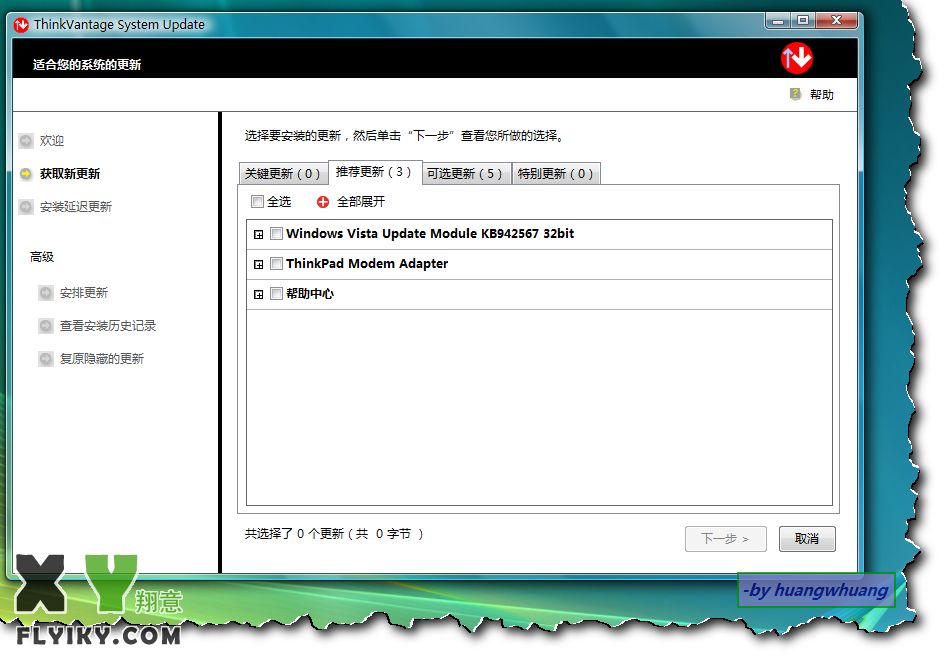Image resolution: width=945 pixels, height=656 pixels.
Task: Go to 欢迎 in the sidebar
Action: (52, 140)
